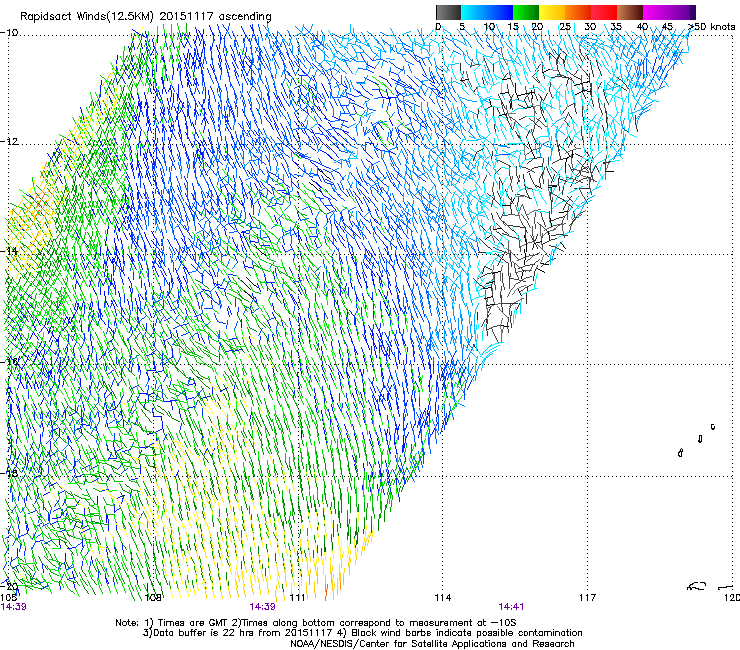Click the '45' label on the speed legend
Screen dimensions: 740x650
pos(667,27)
